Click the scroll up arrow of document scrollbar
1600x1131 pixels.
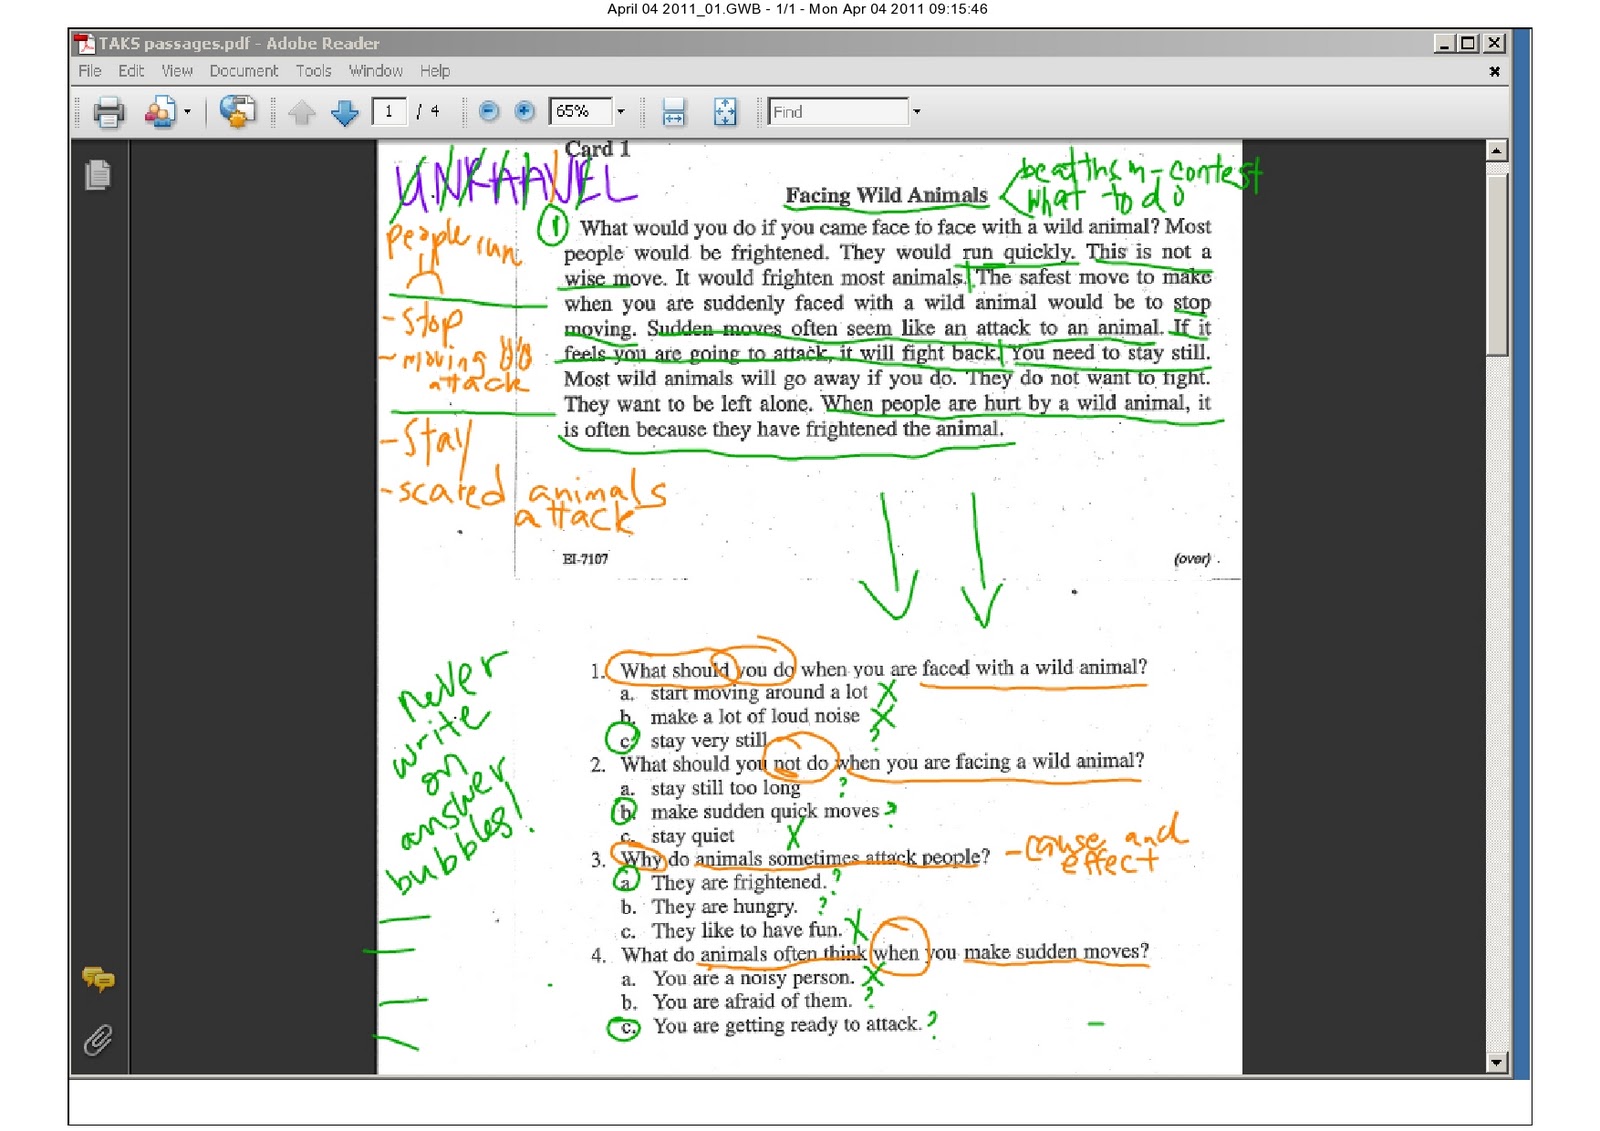coord(1496,151)
